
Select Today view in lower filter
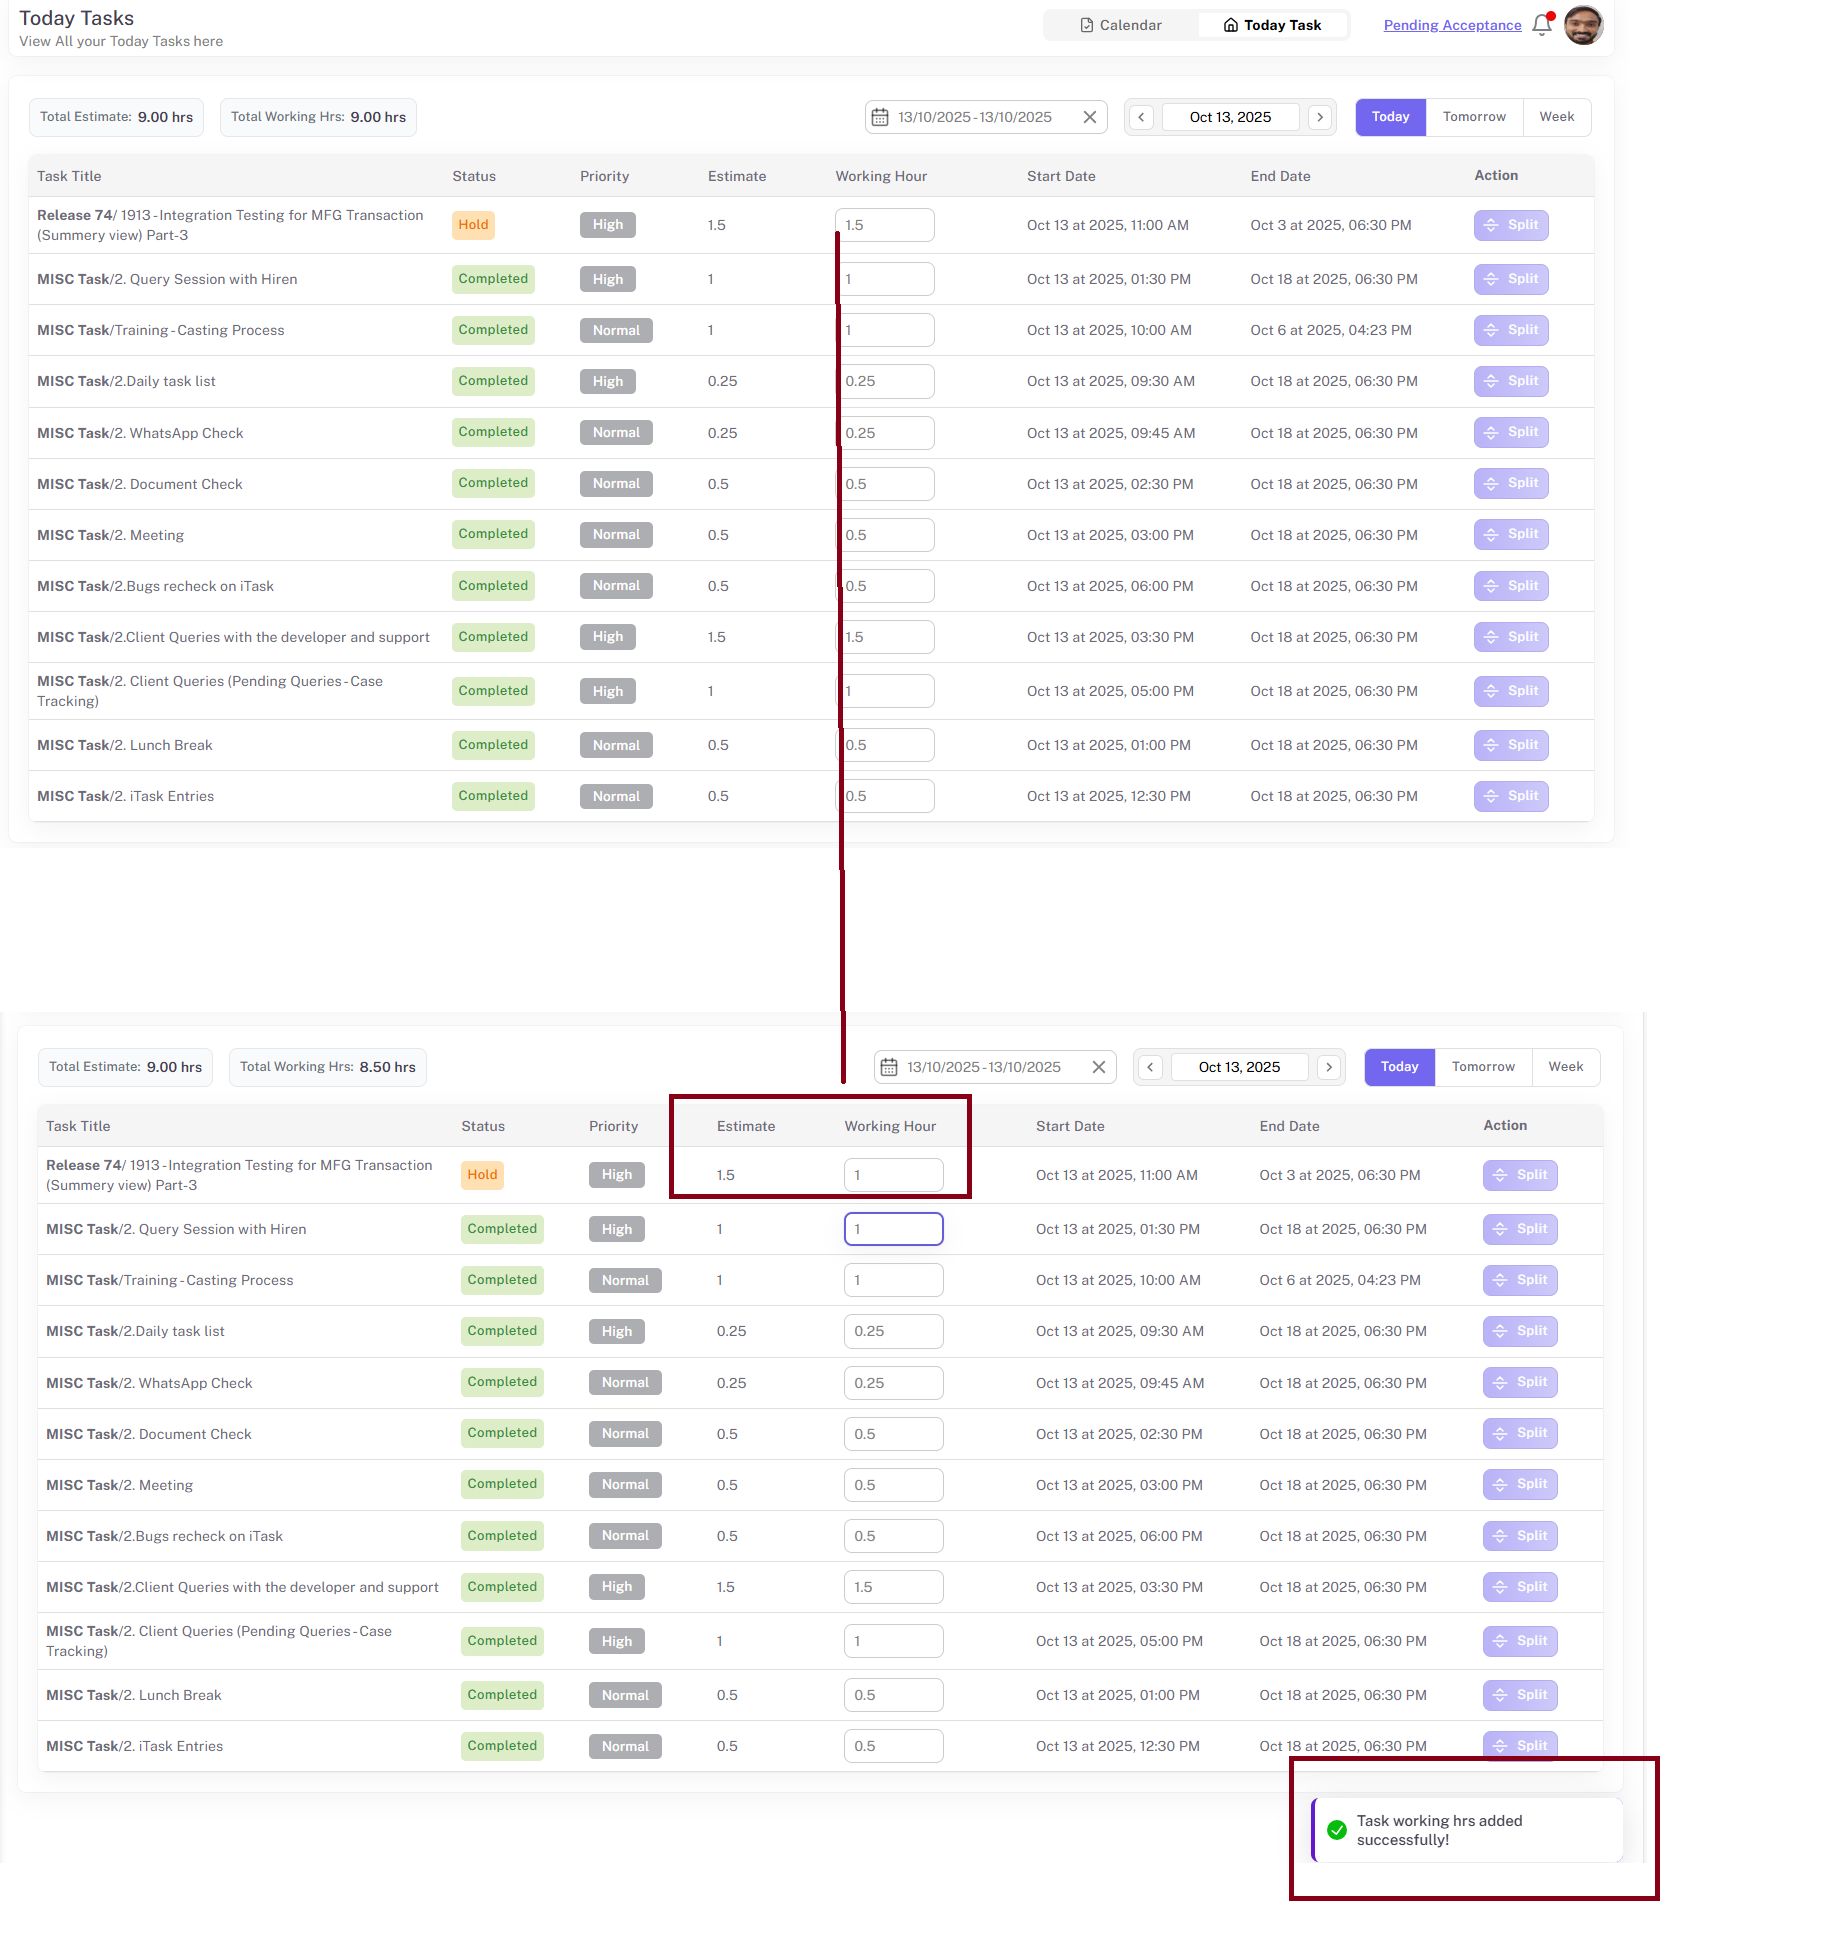point(1399,1067)
